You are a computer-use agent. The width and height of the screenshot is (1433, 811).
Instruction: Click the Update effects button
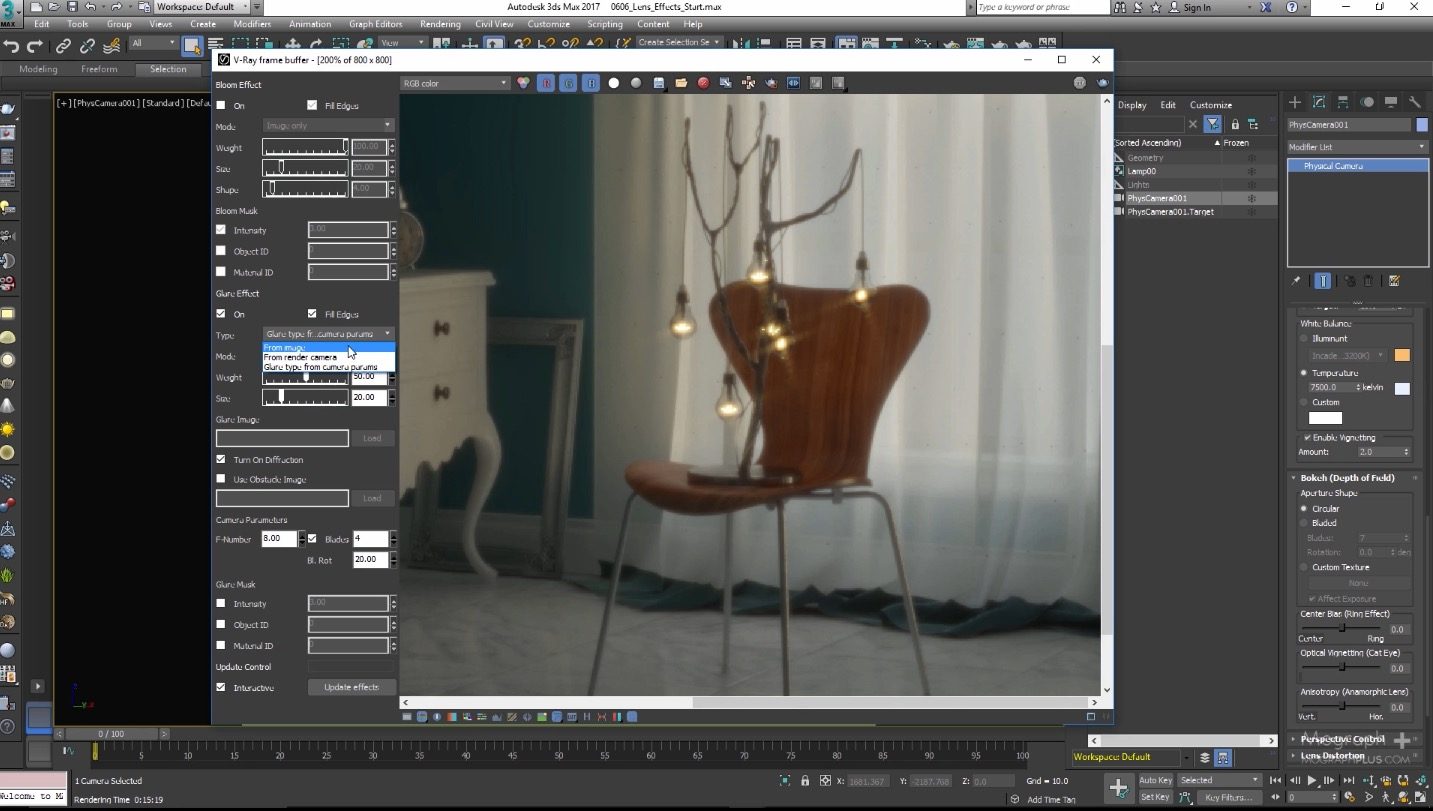[x=351, y=687]
